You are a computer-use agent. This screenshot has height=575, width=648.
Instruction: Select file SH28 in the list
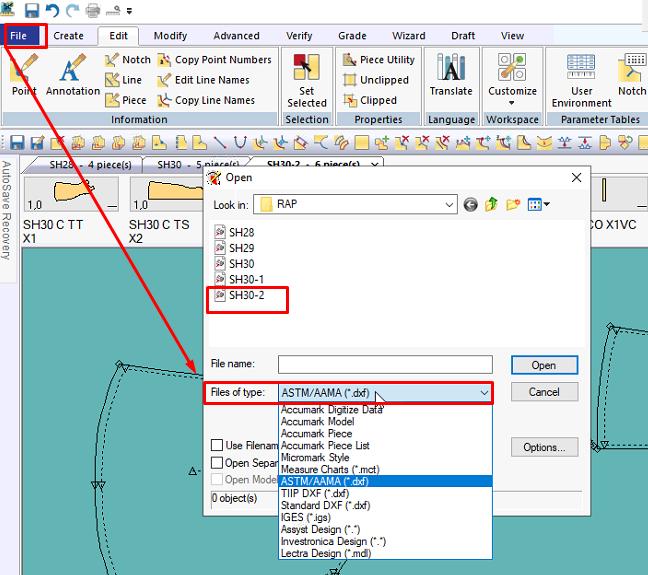[234, 232]
